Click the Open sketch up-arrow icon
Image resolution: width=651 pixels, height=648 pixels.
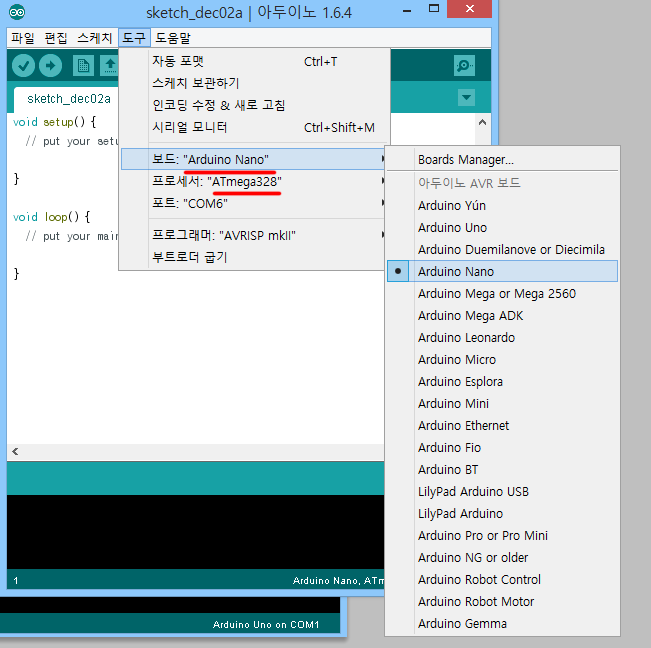coord(110,66)
